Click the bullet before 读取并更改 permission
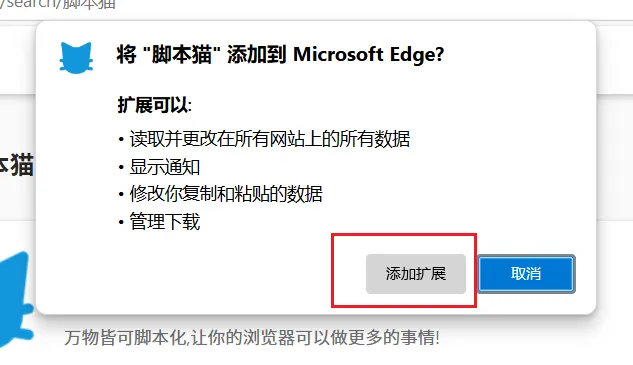This screenshot has width=633, height=365. (x=121, y=139)
